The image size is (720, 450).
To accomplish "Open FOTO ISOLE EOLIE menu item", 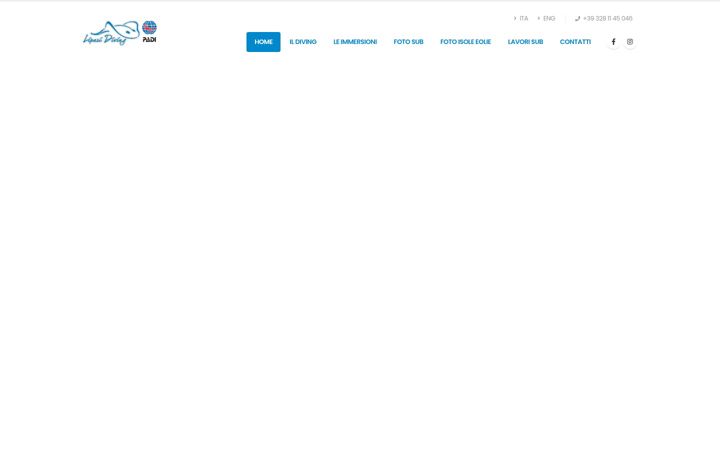I will [x=466, y=42].
